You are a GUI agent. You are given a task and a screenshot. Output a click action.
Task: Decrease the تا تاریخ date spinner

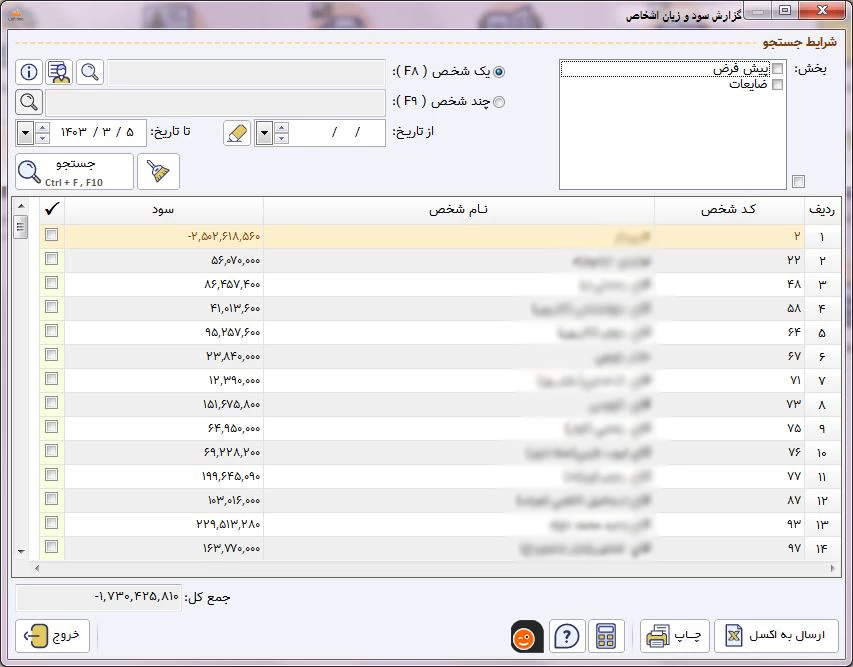(x=42, y=139)
